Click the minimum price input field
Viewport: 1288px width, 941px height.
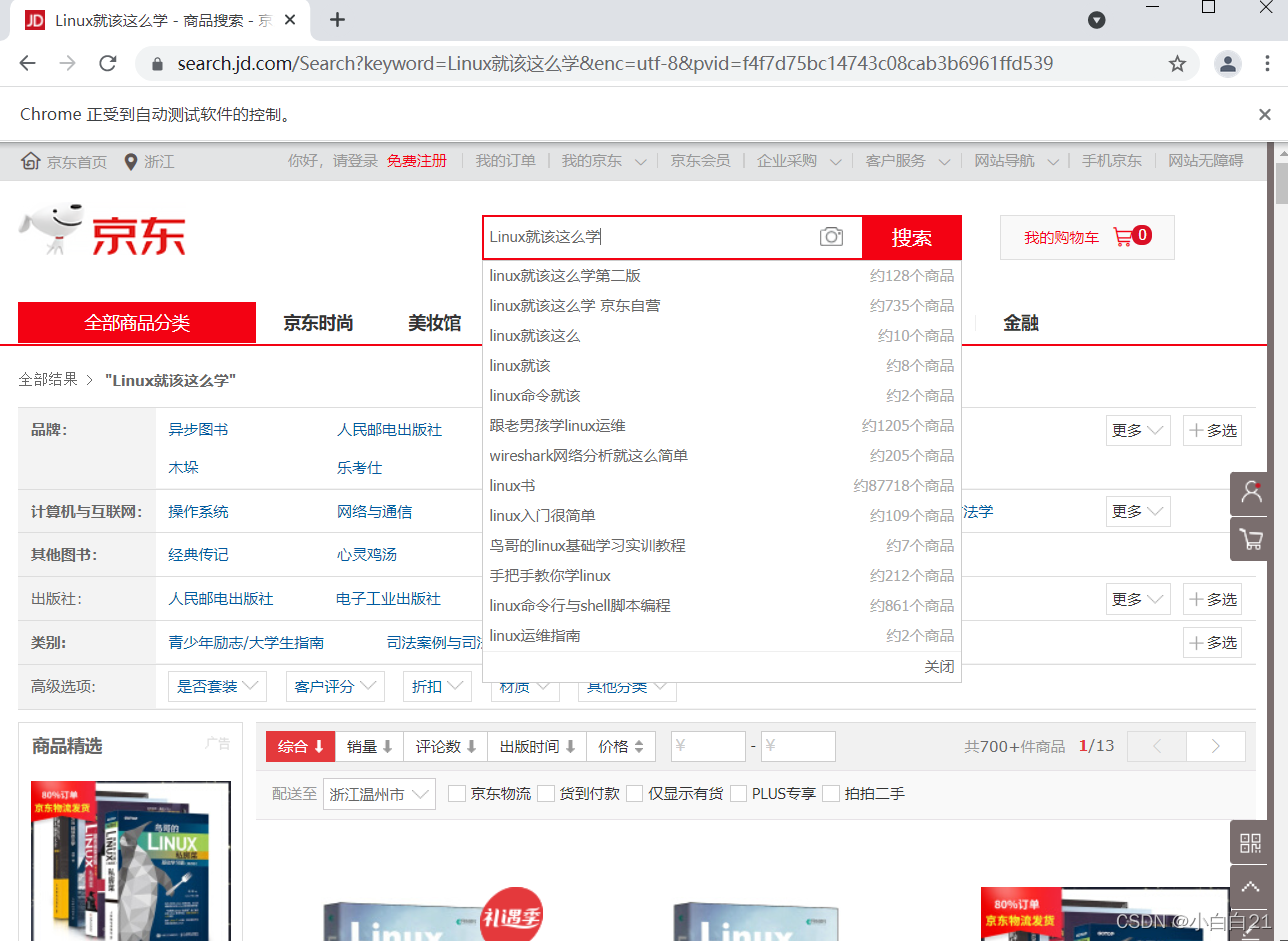point(708,746)
